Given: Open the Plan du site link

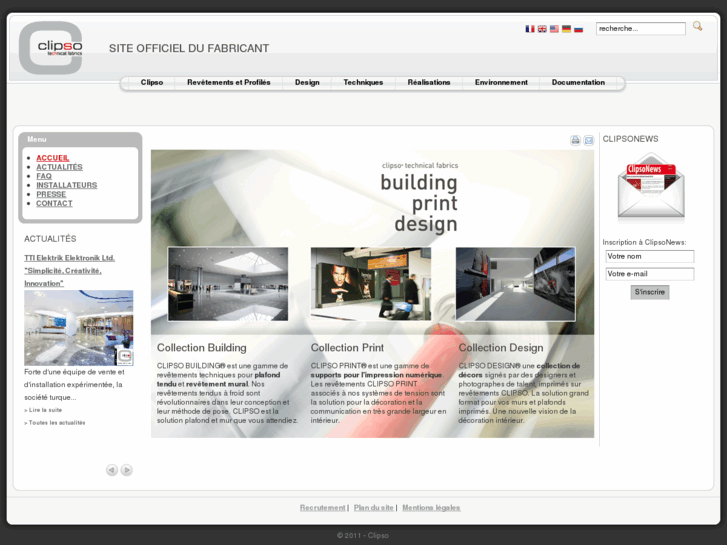Looking at the screenshot, I should point(374,508).
